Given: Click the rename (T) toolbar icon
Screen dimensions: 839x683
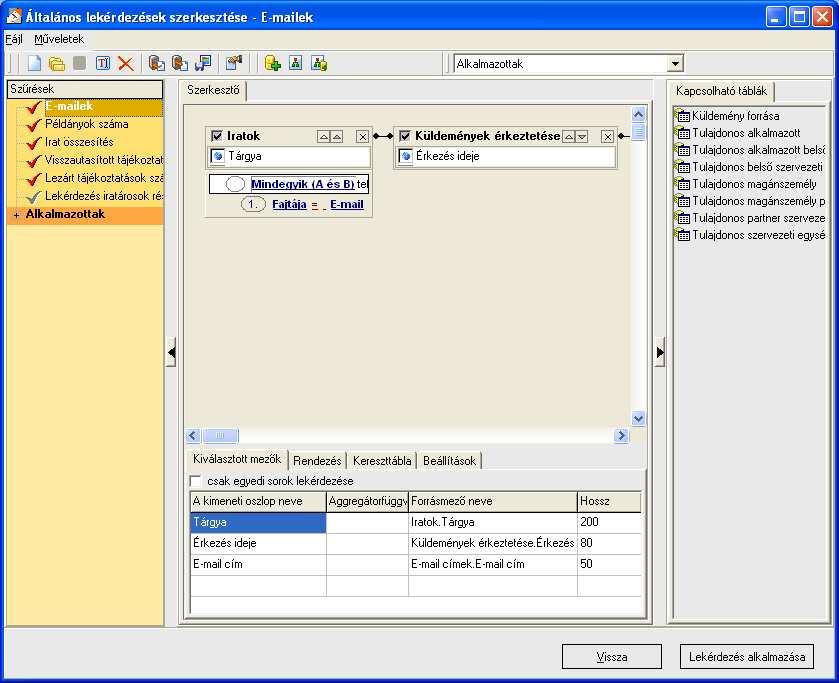Looking at the screenshot, I should (x=103, y=63).
